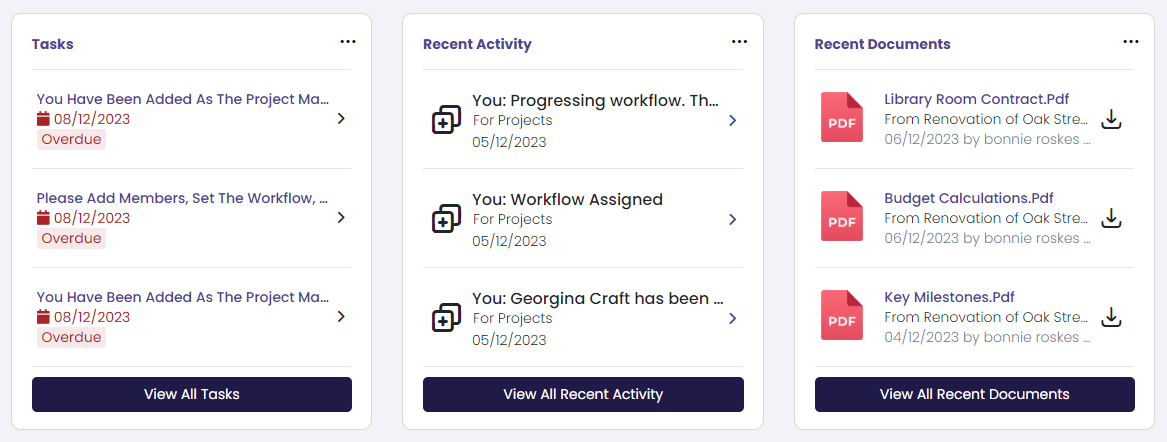Screen dimensions: 1167x442
Task: Expand the Workflow Assigned activity chevron
Action: pos(732,219)
